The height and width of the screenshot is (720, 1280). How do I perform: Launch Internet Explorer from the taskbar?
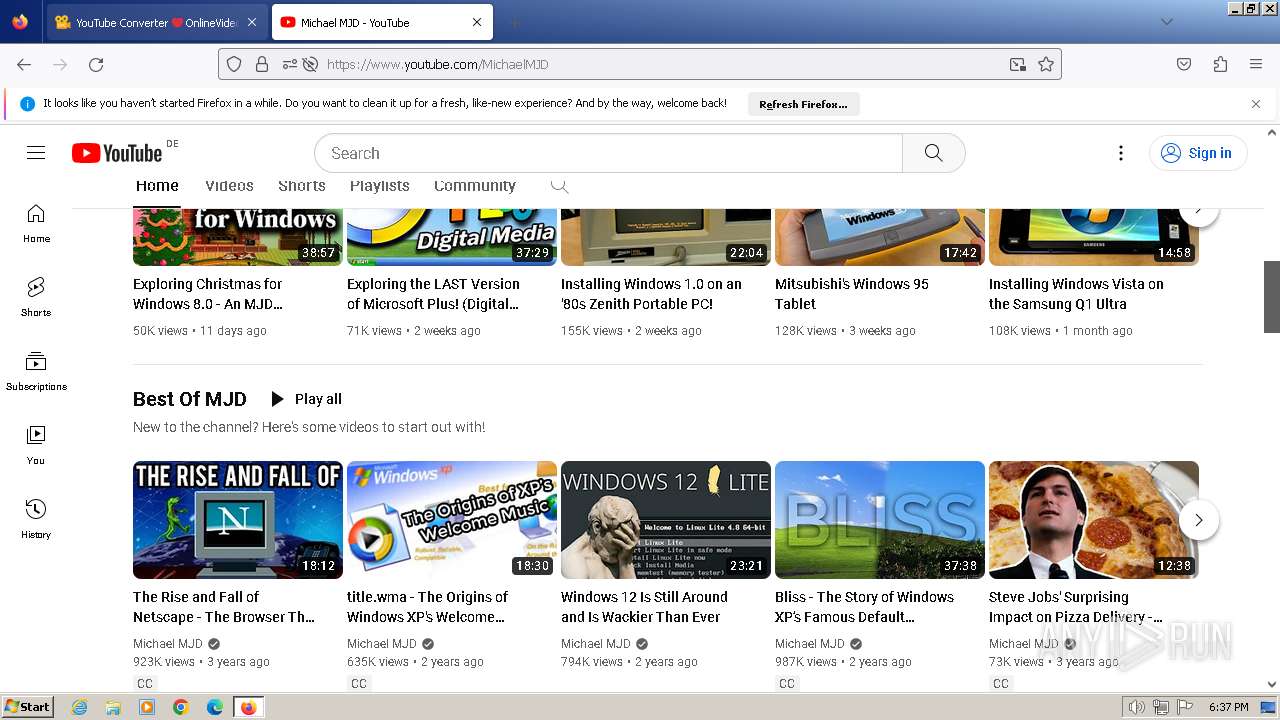80,707
